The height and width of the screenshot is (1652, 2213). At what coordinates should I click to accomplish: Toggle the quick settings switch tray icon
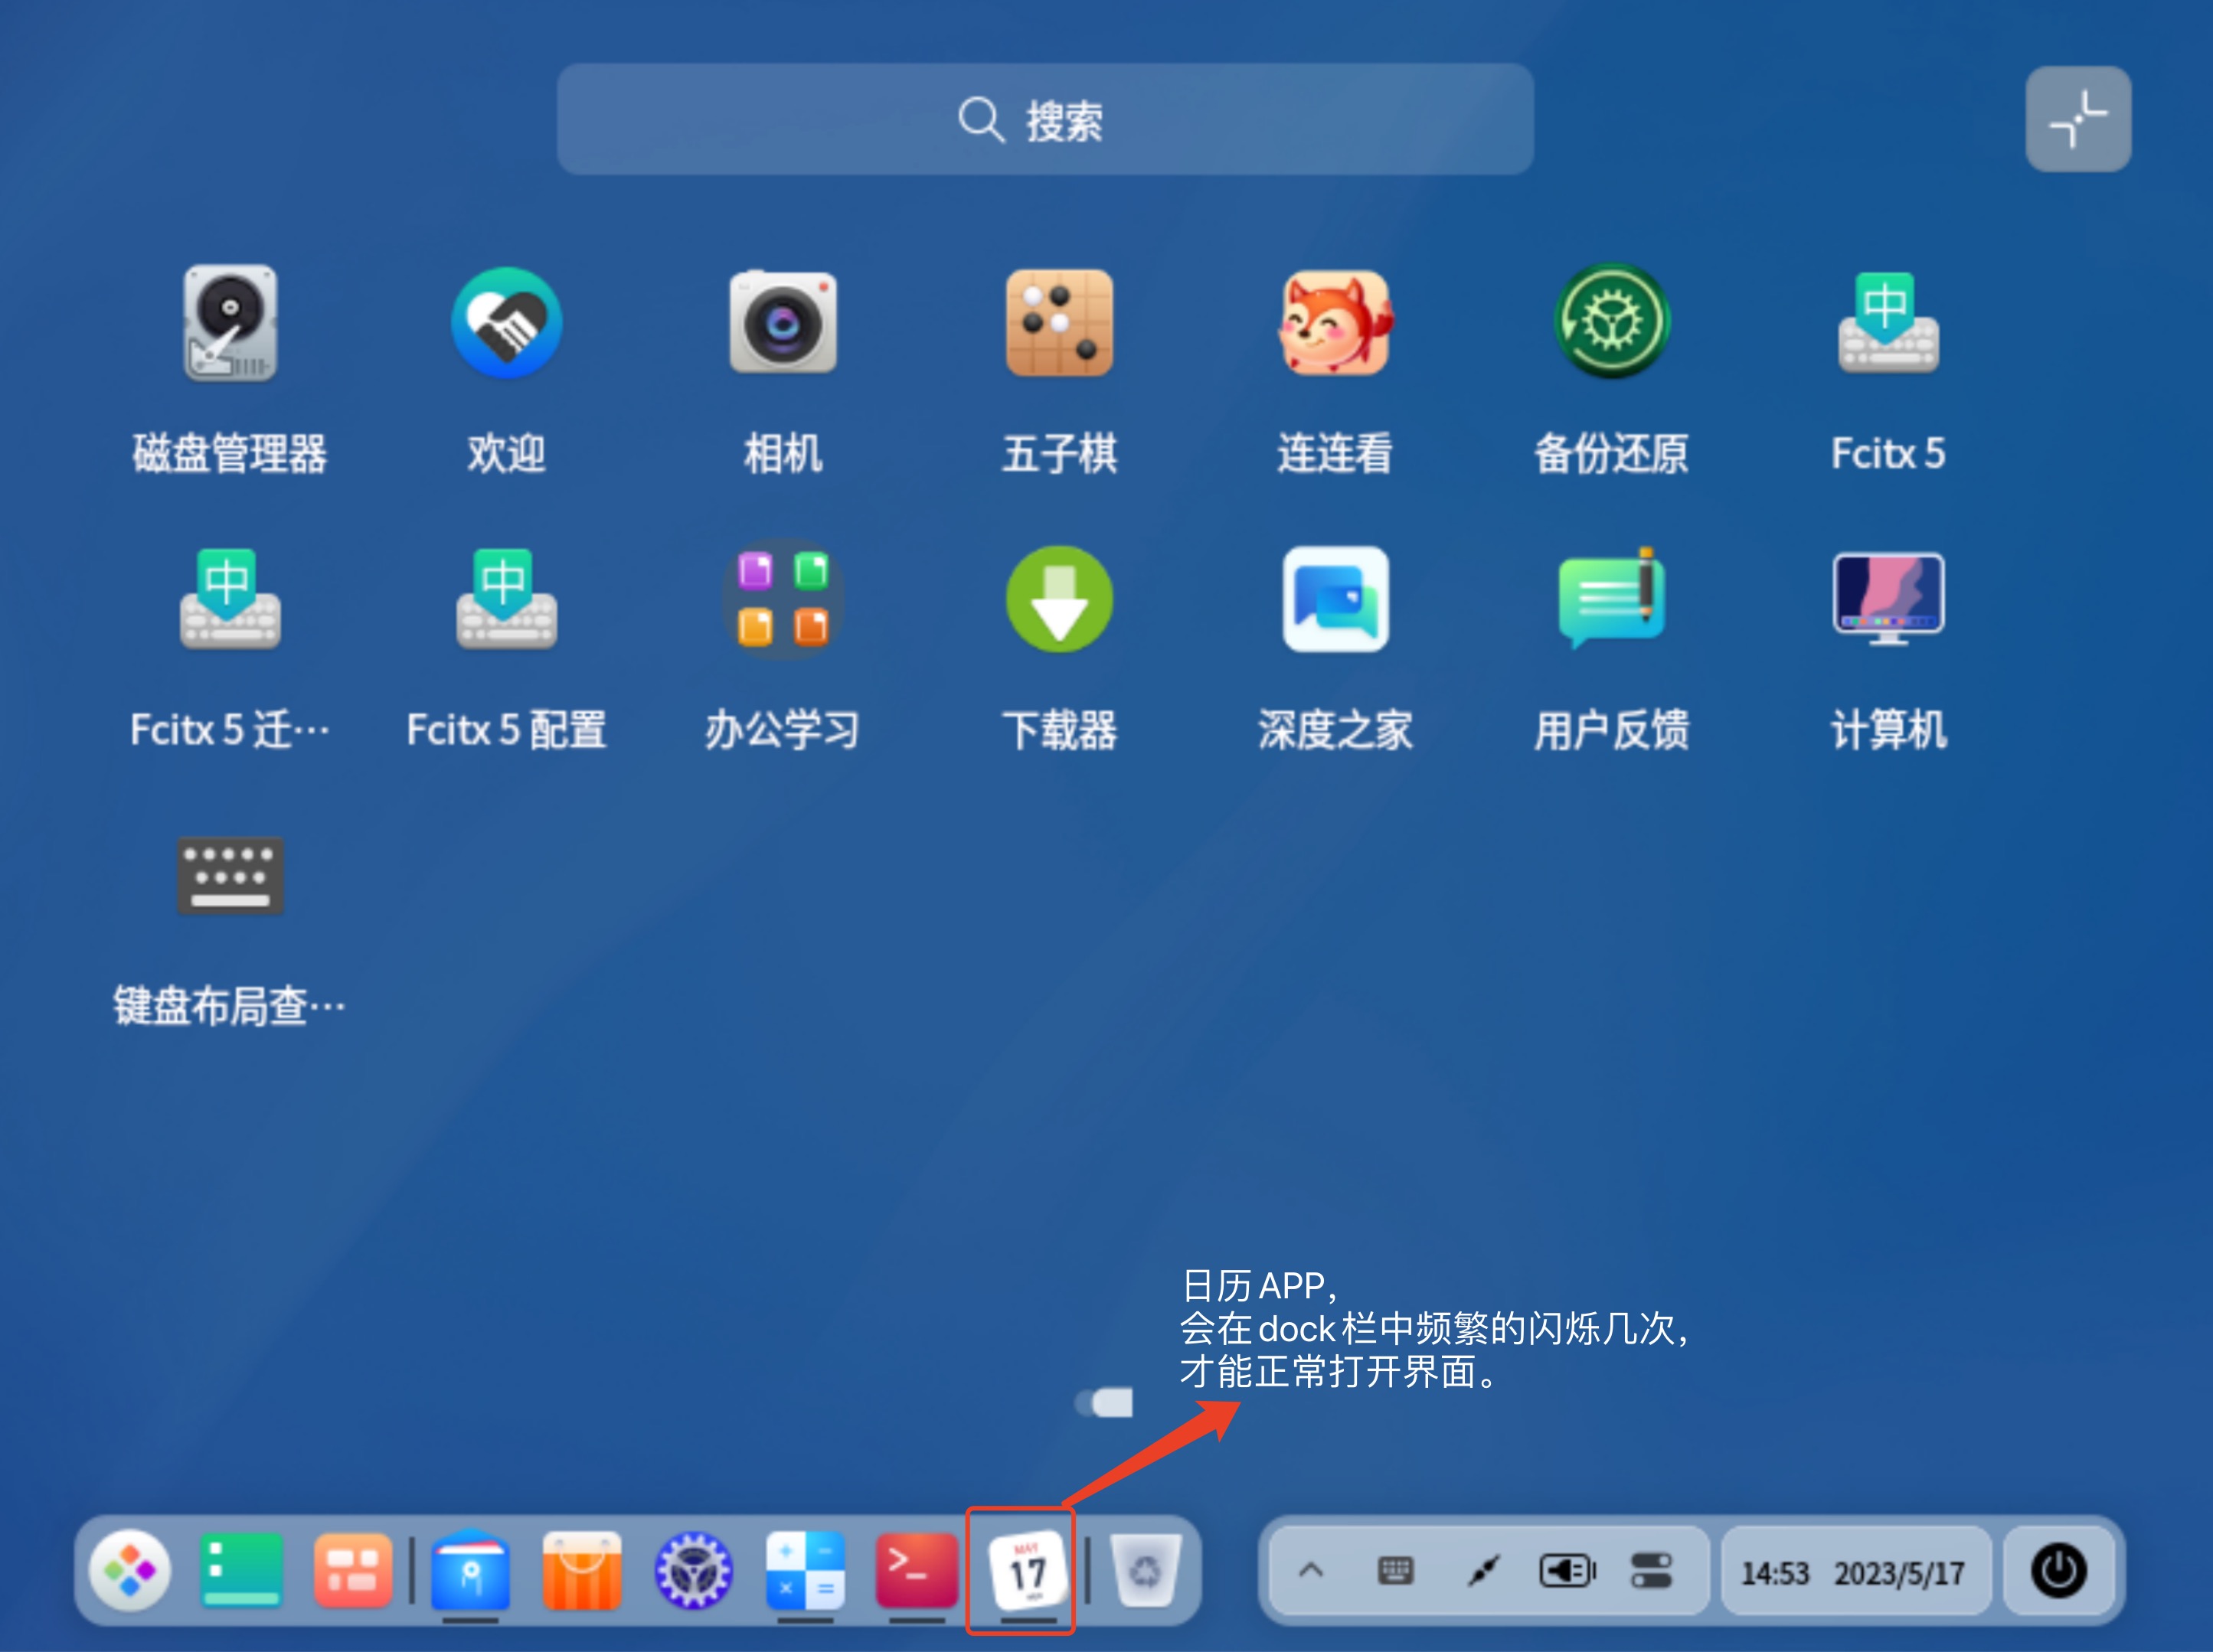[1650, 1571]
